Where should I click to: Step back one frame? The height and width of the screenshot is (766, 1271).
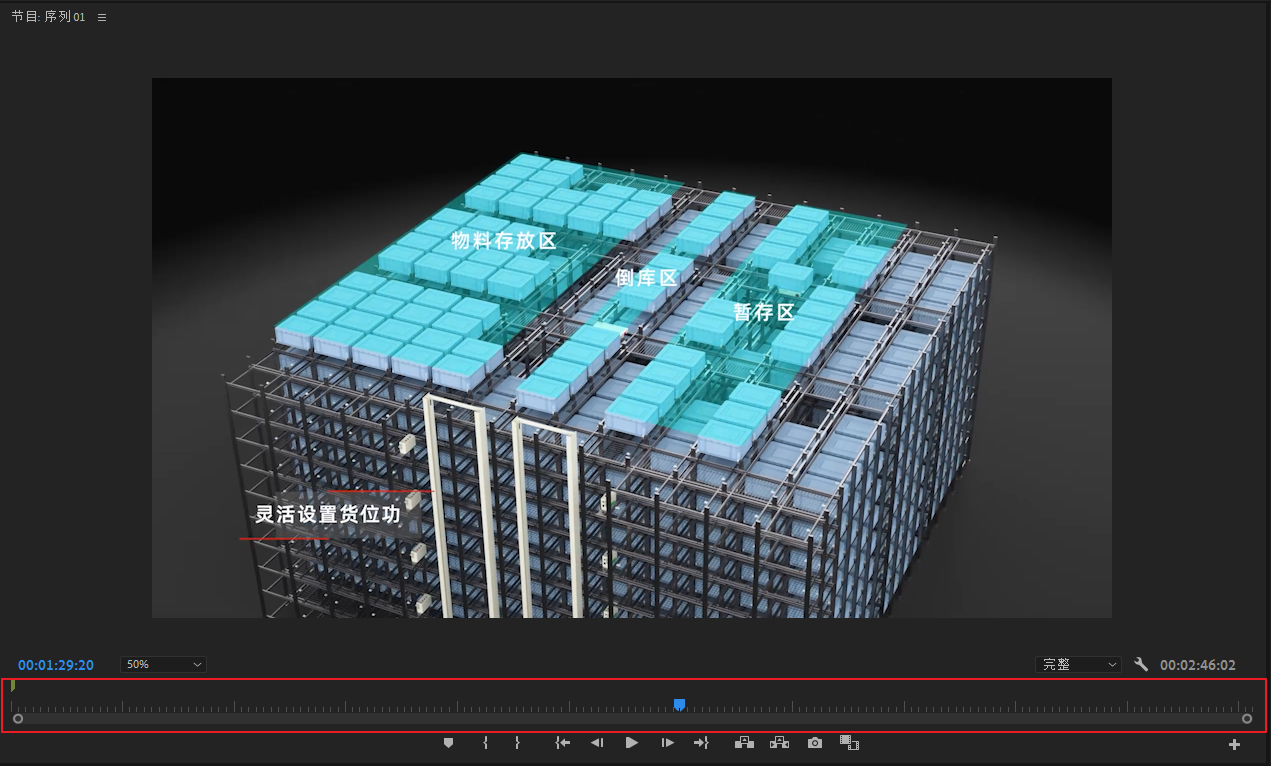pyautogui.click(x=597, y=743)
